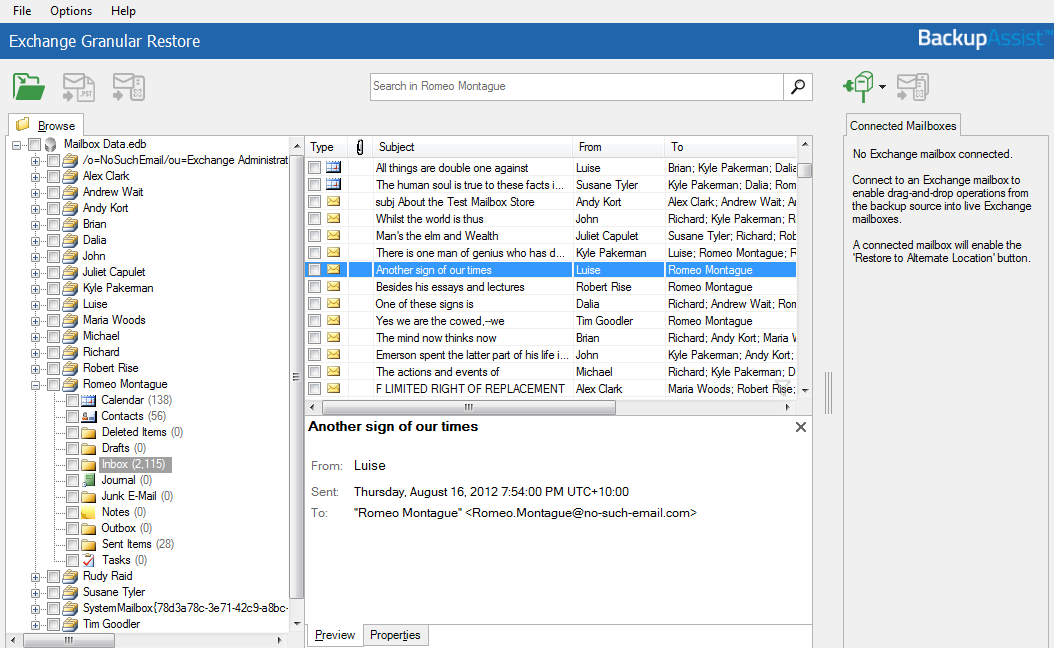Click the Deleted Items folder icon
This screenshot has width=1054, height=648.
[89, 432]
